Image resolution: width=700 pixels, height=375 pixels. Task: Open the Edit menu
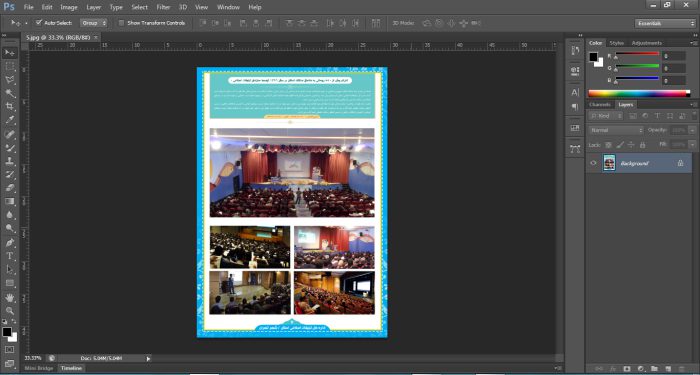pyautogui.click(x=47, y=7)
